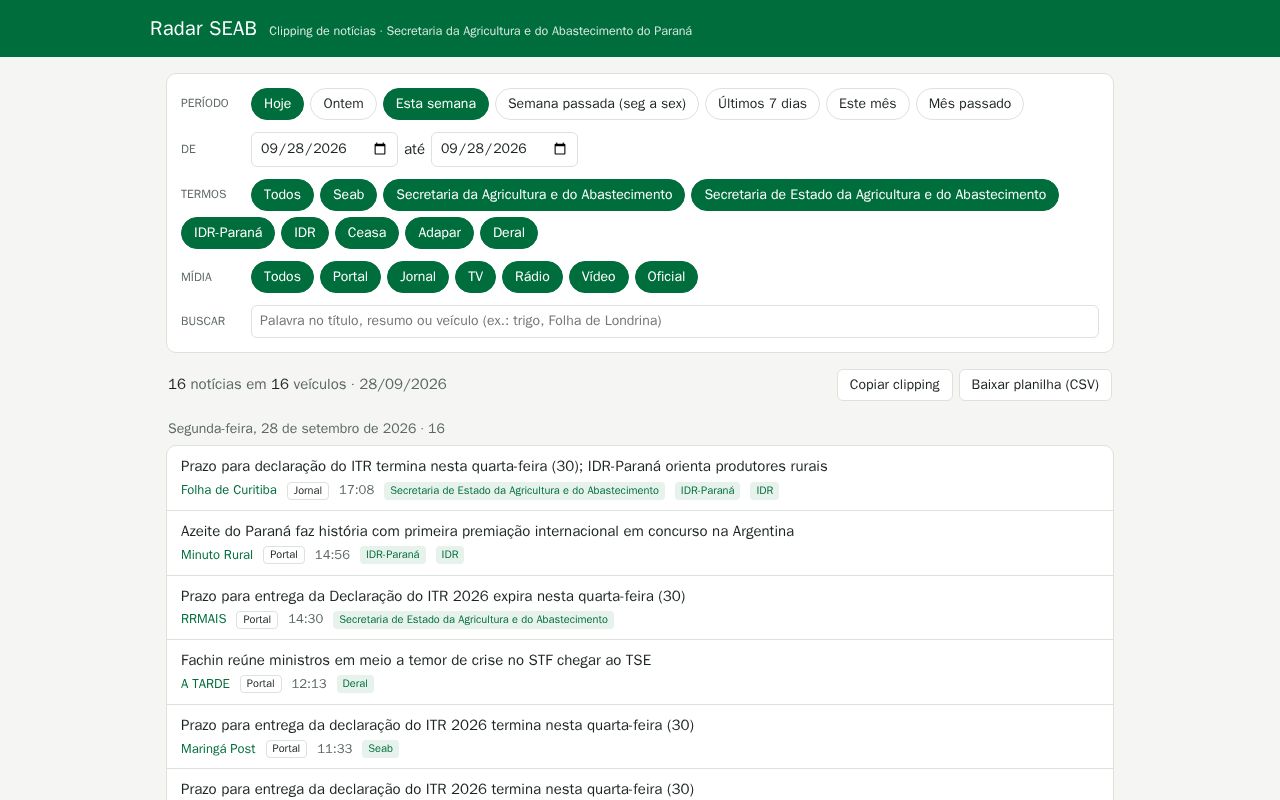Open the headline about ITR 2026 expiring
This screenshot has width=1280, height=800.
(433, 596)
